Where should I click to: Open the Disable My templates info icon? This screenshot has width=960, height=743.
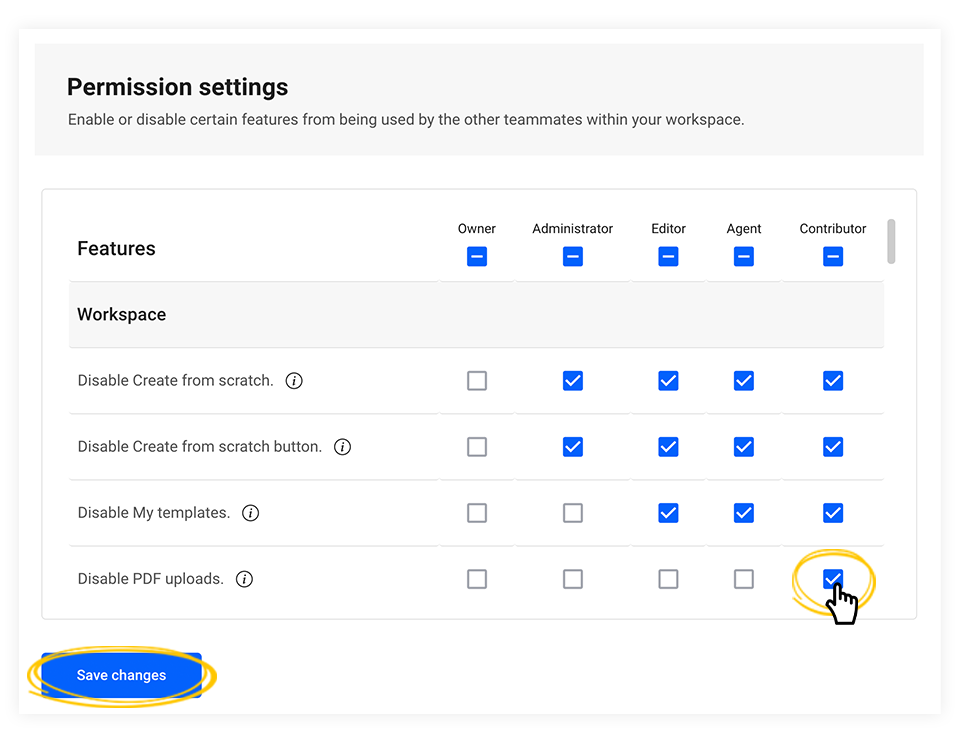coord(250,512)
